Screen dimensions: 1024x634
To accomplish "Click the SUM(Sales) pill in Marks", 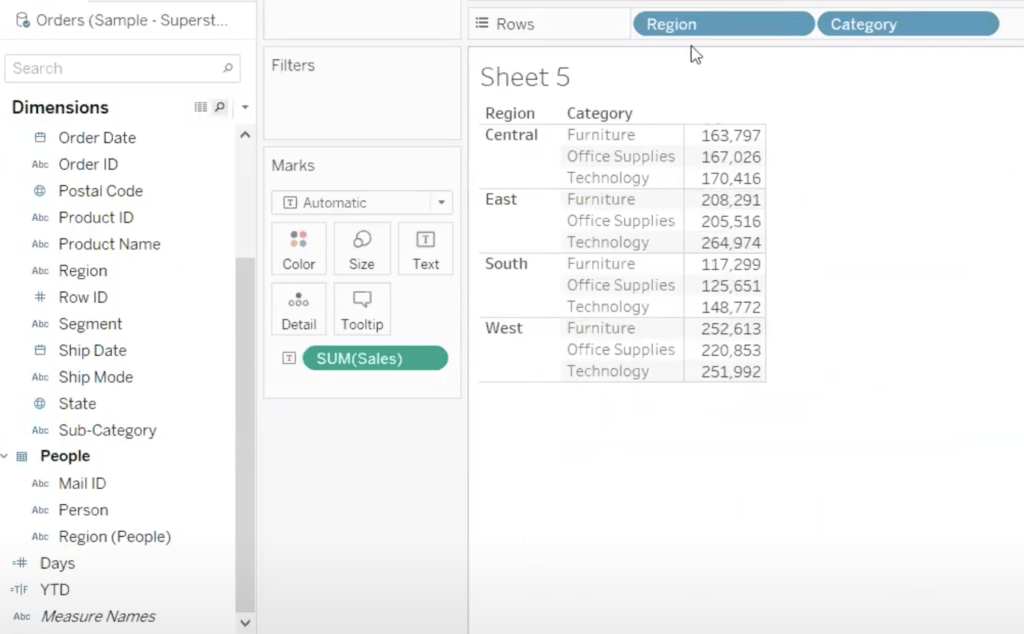I will coord(375,358).
